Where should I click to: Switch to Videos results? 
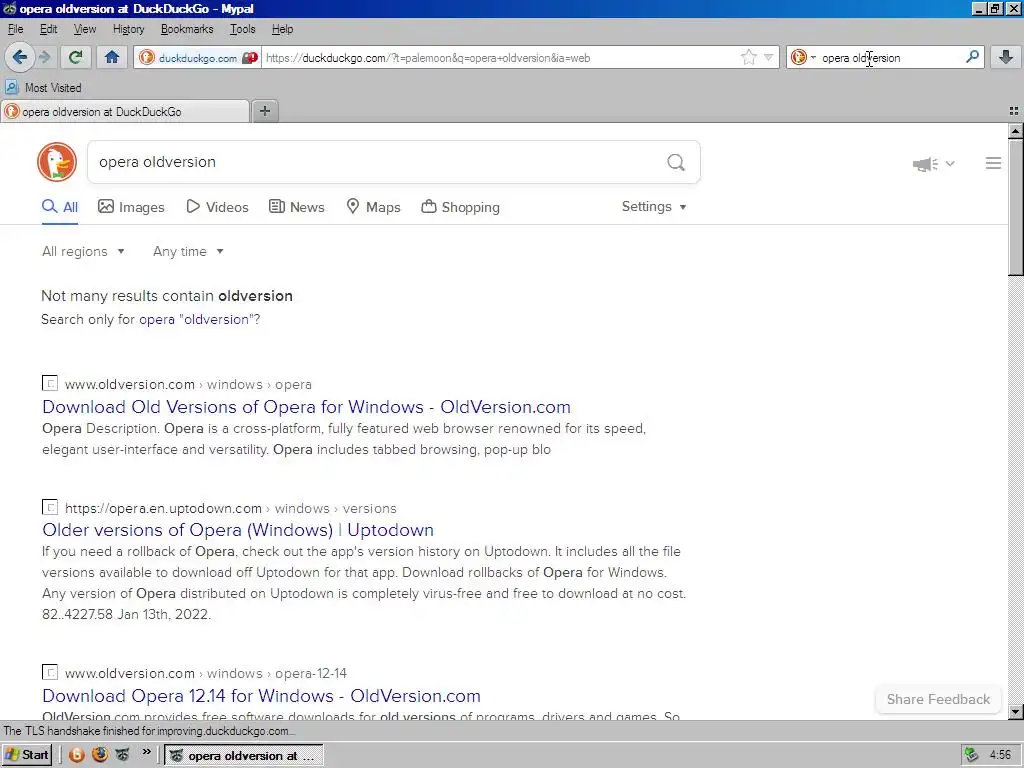click(217, 207)
